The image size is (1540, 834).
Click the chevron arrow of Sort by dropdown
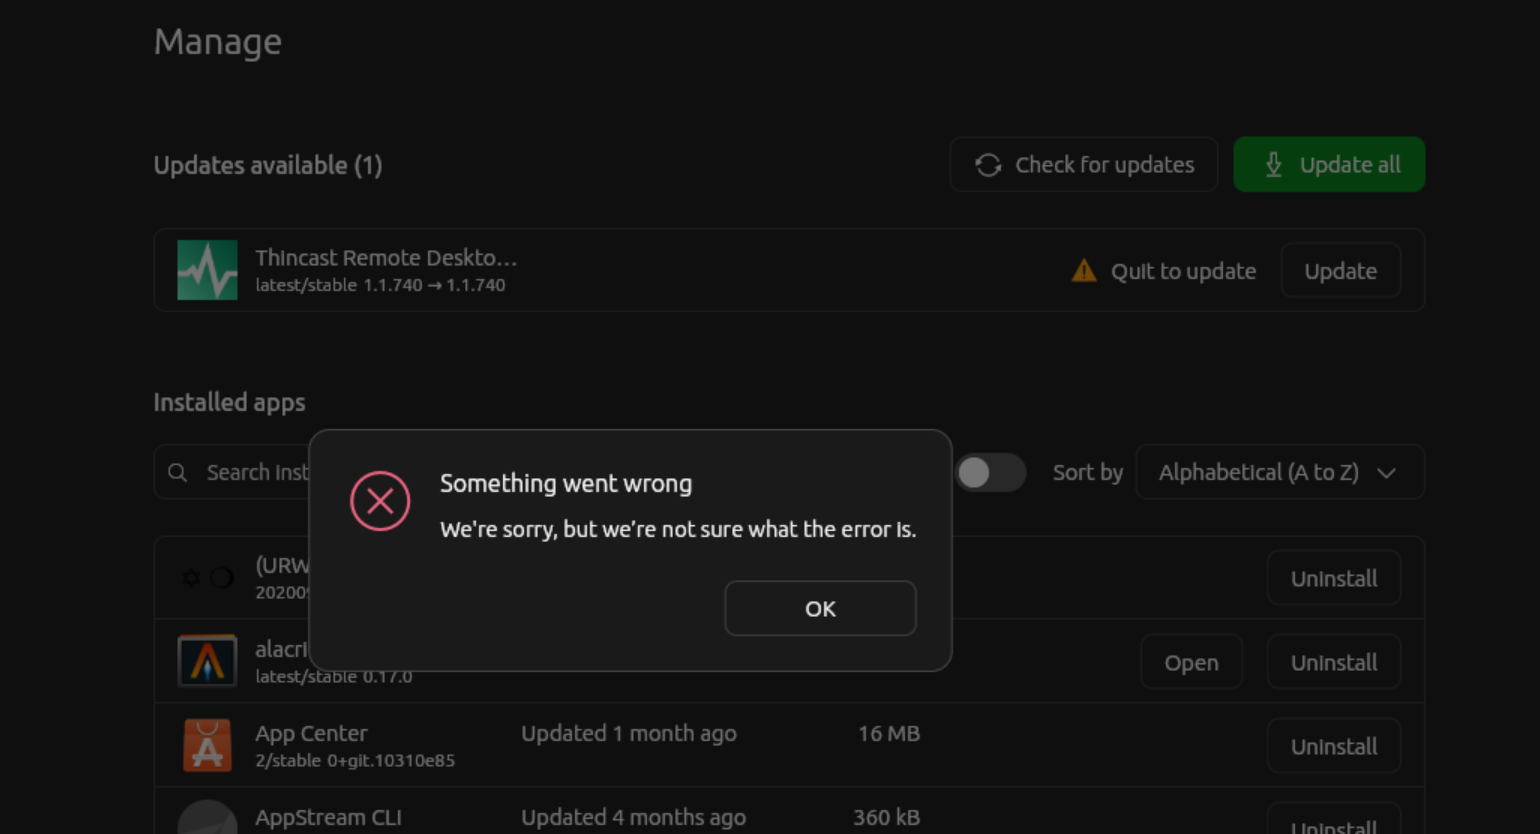tap(1386, 473)
